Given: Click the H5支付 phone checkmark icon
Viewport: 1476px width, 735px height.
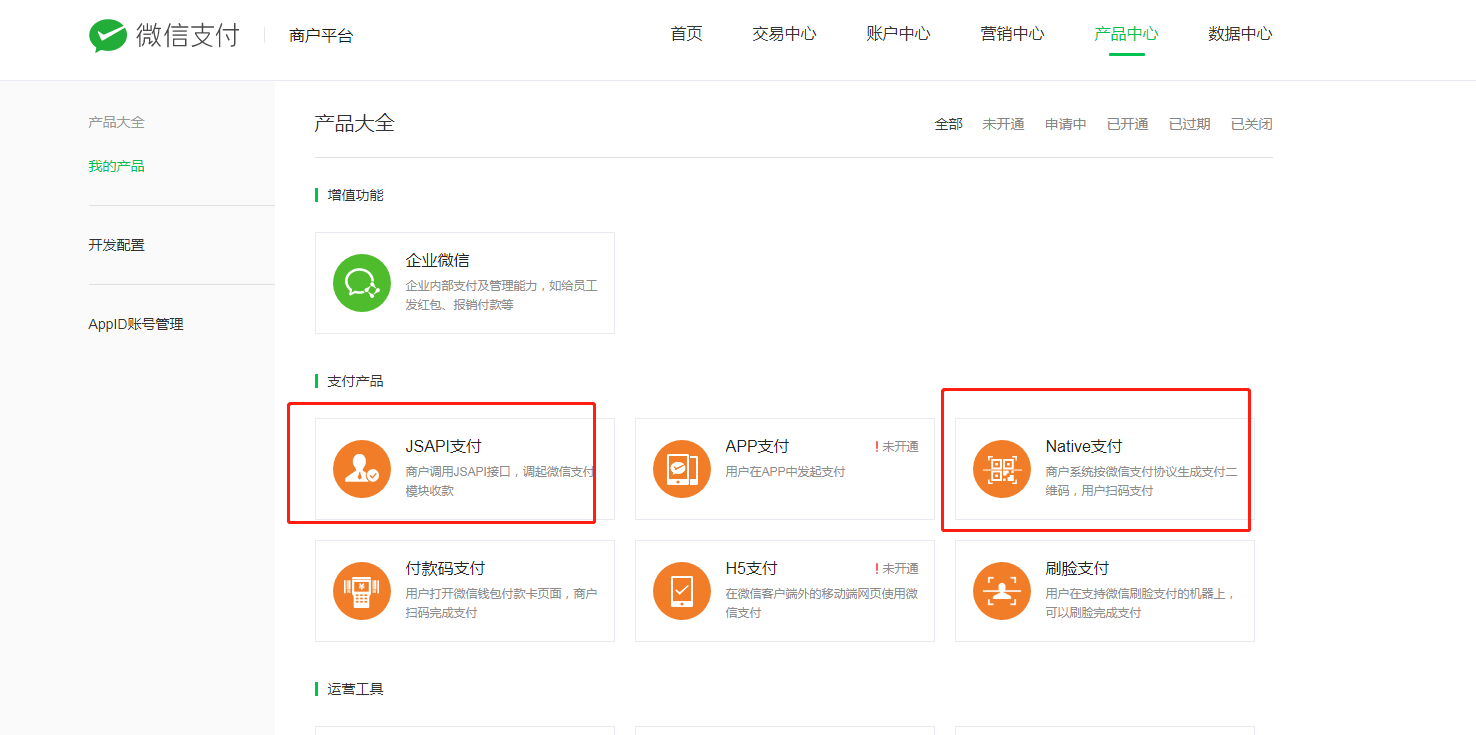Looking at the screenshot, I should point(682,591).
